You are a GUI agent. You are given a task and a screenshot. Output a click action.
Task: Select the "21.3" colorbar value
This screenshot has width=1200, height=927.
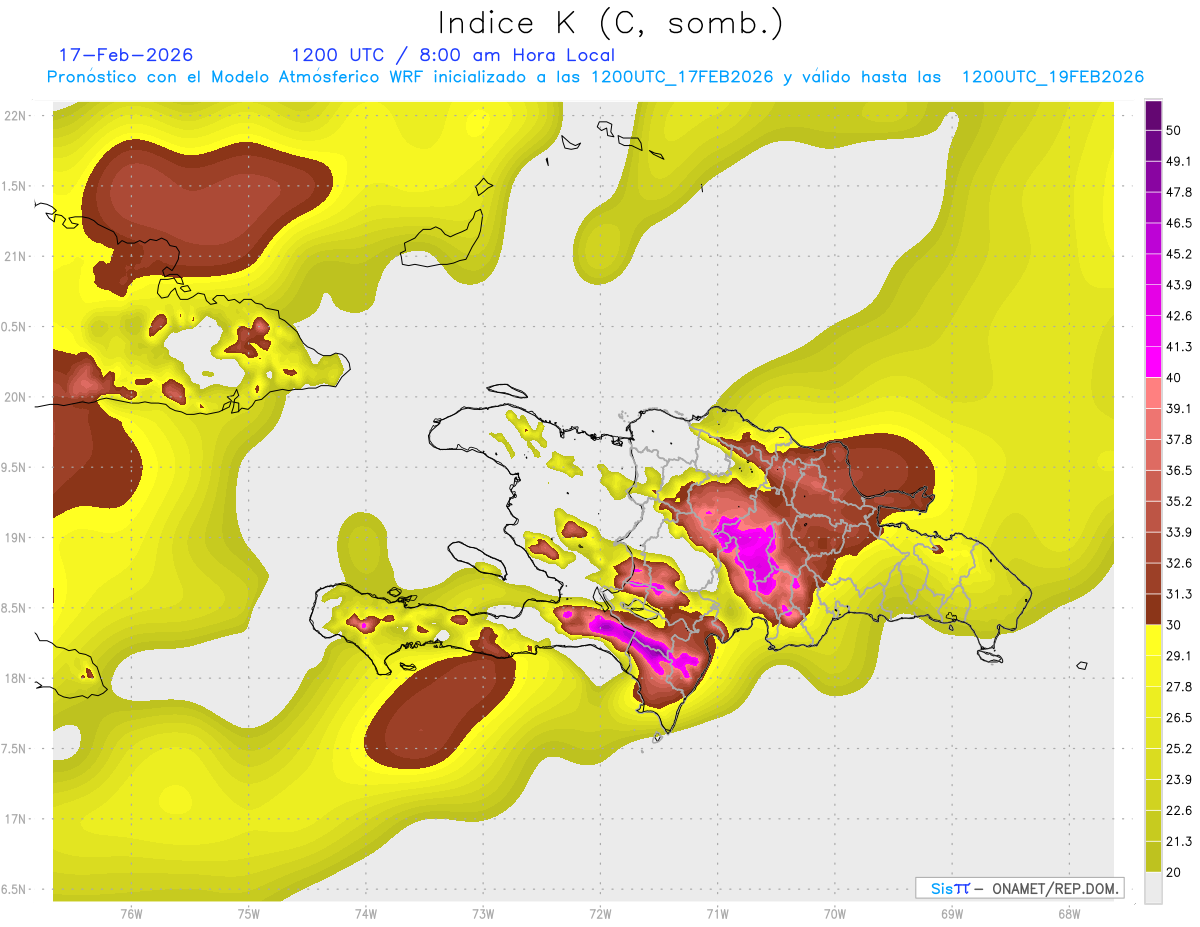(1179, 842)
